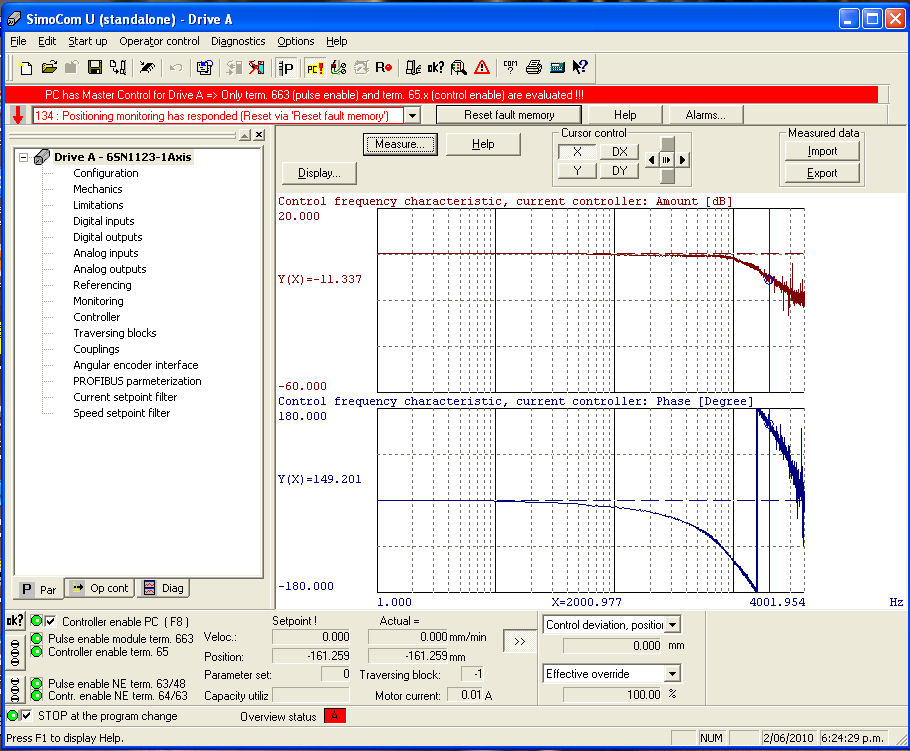
Task: Click the 'PC!' master control icon
Action: coord(314,68)
